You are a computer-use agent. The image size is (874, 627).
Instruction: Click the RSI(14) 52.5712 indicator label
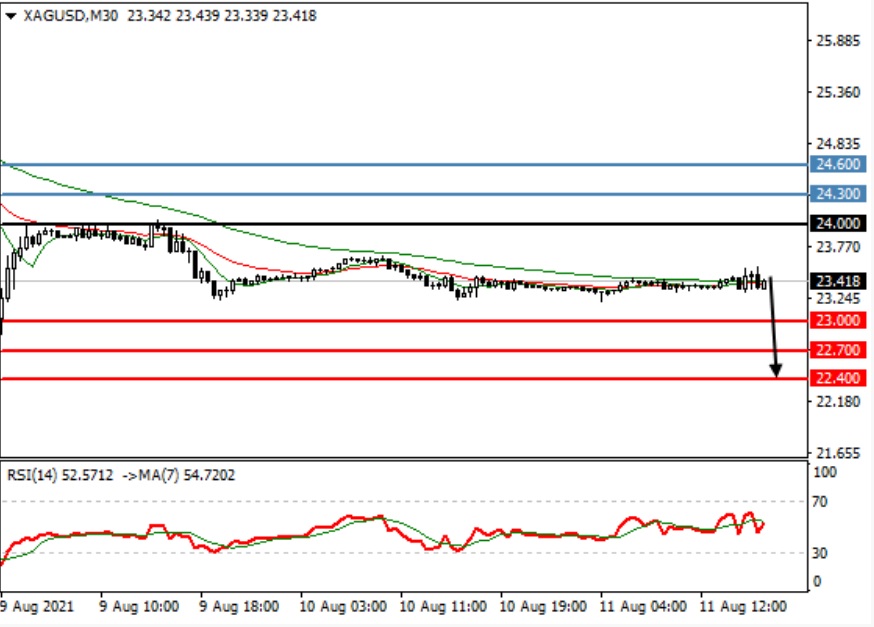click(x=60, y=475)
